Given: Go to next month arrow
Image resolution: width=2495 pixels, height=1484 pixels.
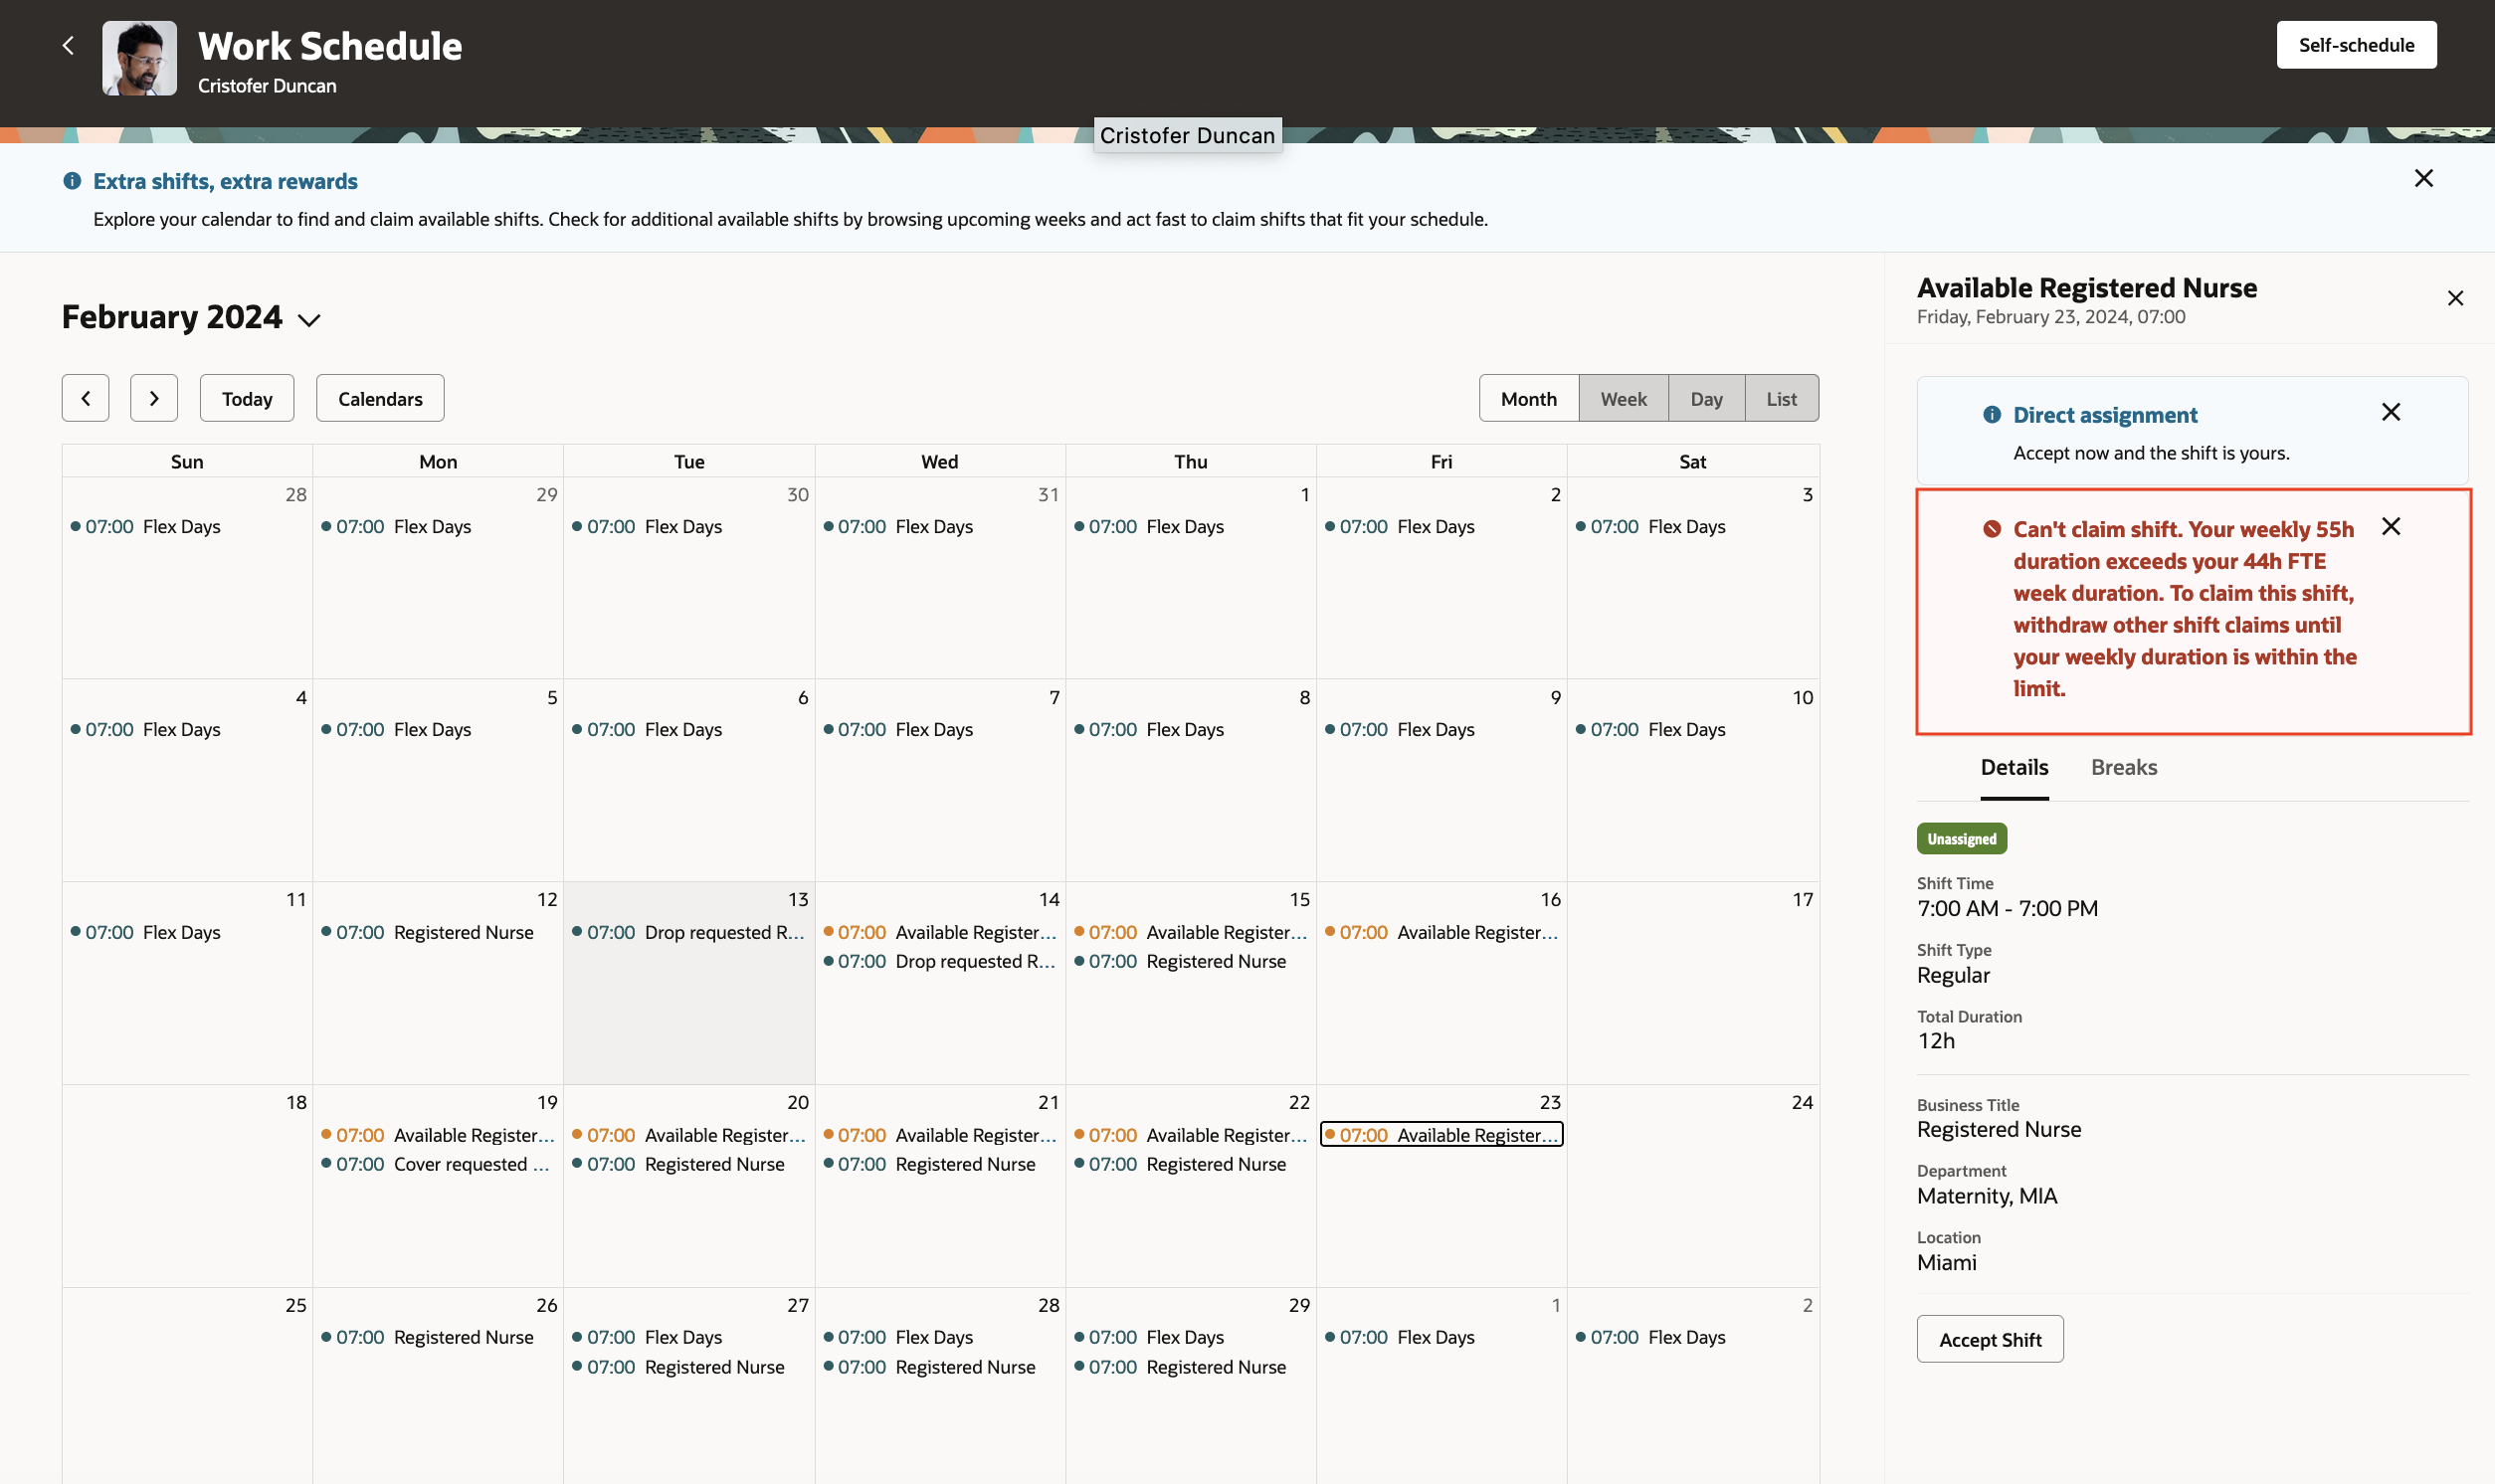Looking at the screenshot, I should click(x=154, y=398).
